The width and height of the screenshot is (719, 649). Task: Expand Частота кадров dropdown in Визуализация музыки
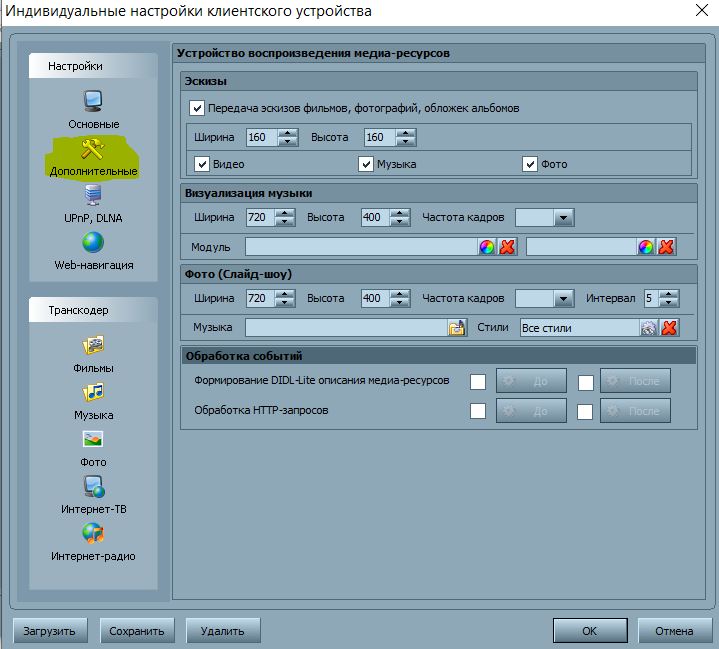[x=564, y=218]
